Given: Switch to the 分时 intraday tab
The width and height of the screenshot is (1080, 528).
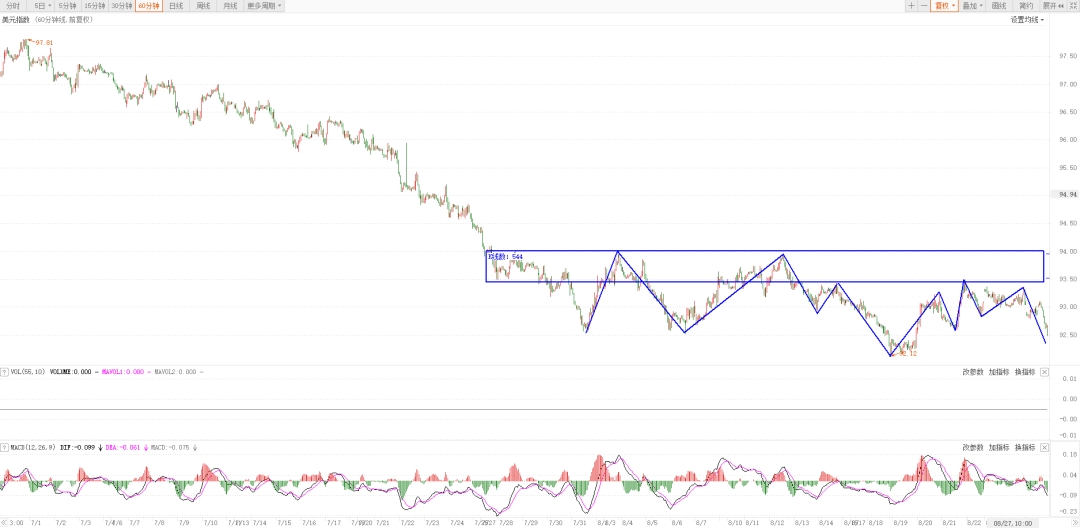Looking at the screenshot, I should [13, 6].
